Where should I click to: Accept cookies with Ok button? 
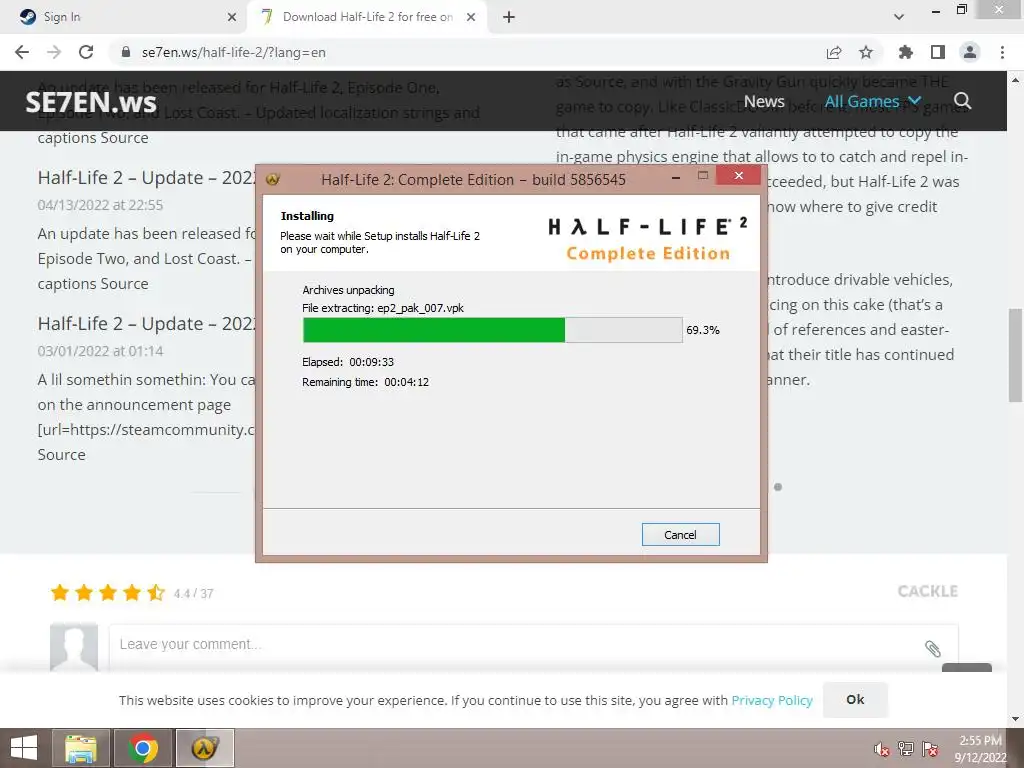click(x=855, y=699)
